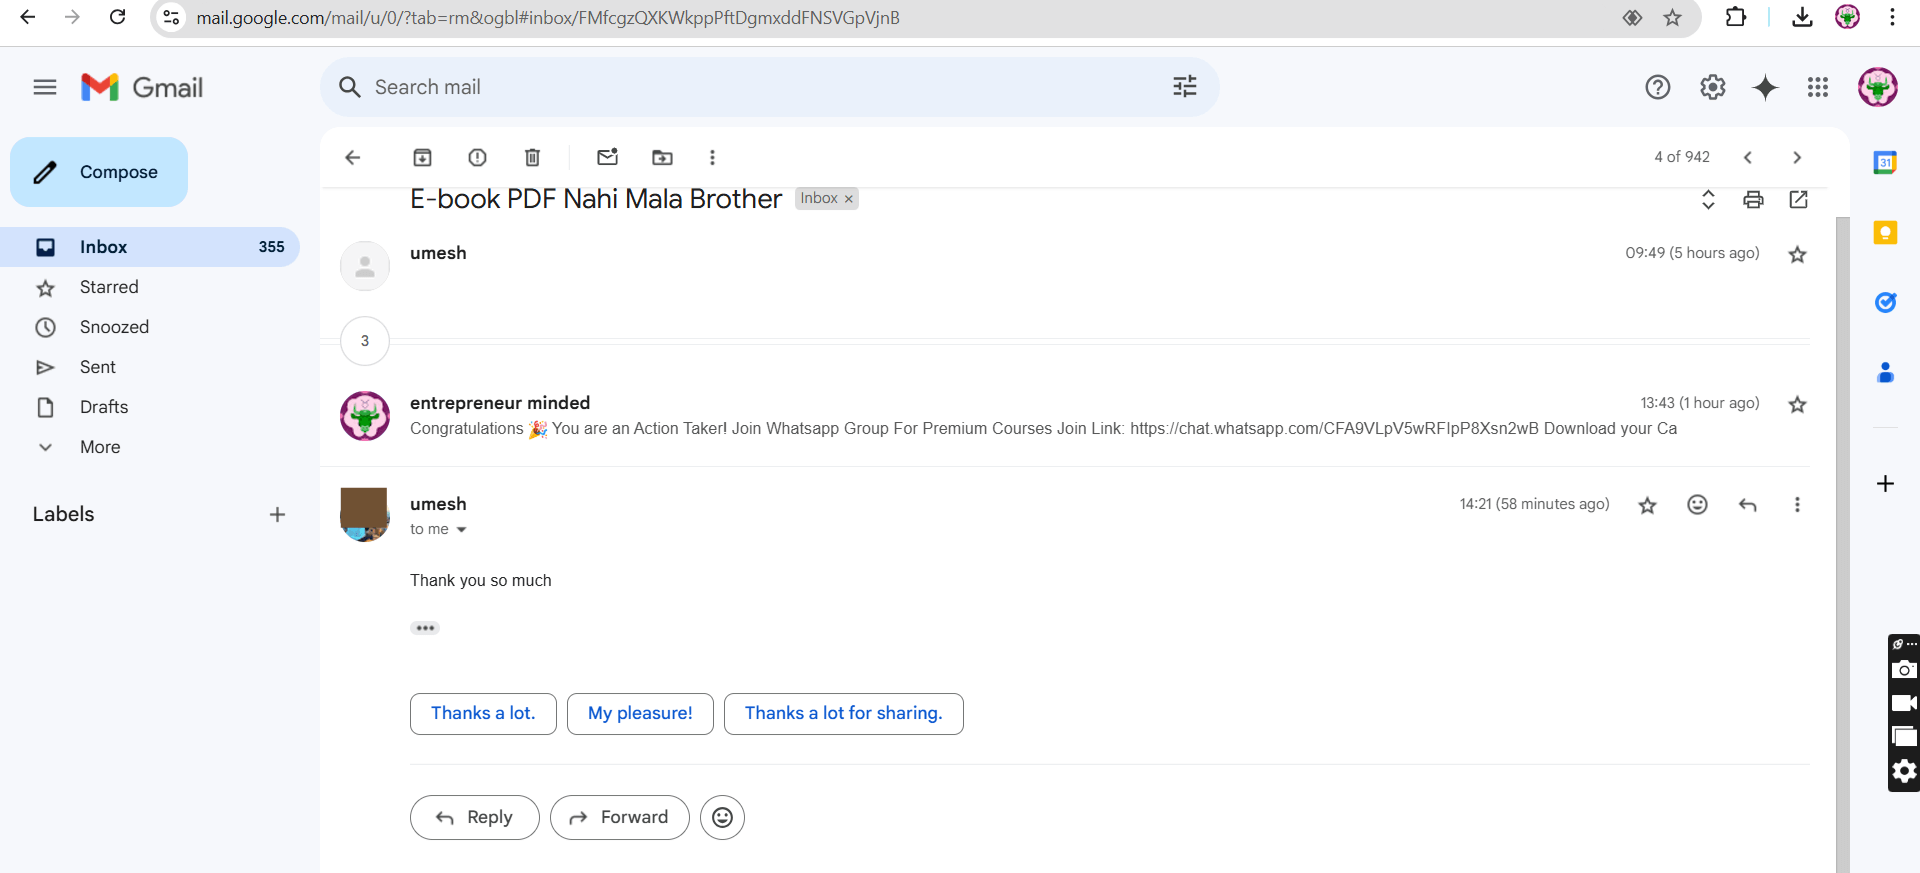Star umesh's 14:21 message
Image resolution: width=1920 pixels, height=873 pixels.
pyautogui.click(x=1647, y=505)
